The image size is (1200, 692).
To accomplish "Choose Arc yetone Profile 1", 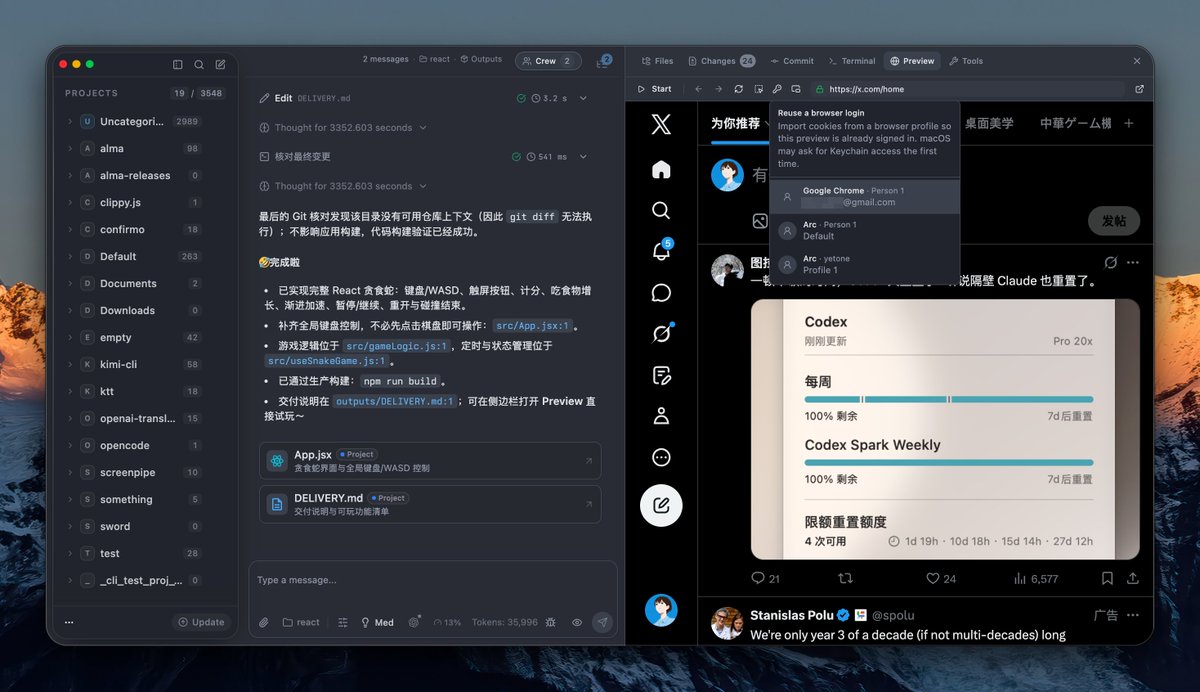I will (865, 264).
